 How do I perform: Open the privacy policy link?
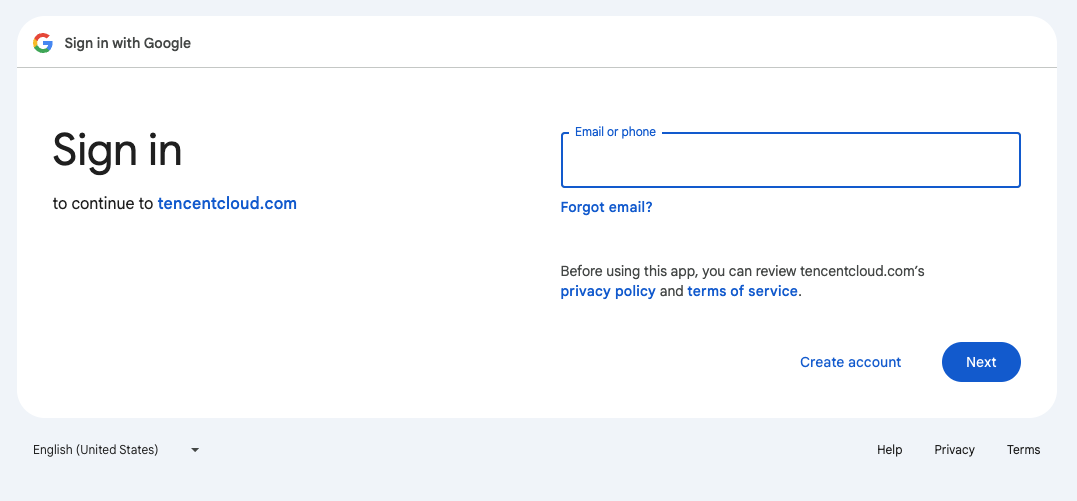click(x=607, y=291)
